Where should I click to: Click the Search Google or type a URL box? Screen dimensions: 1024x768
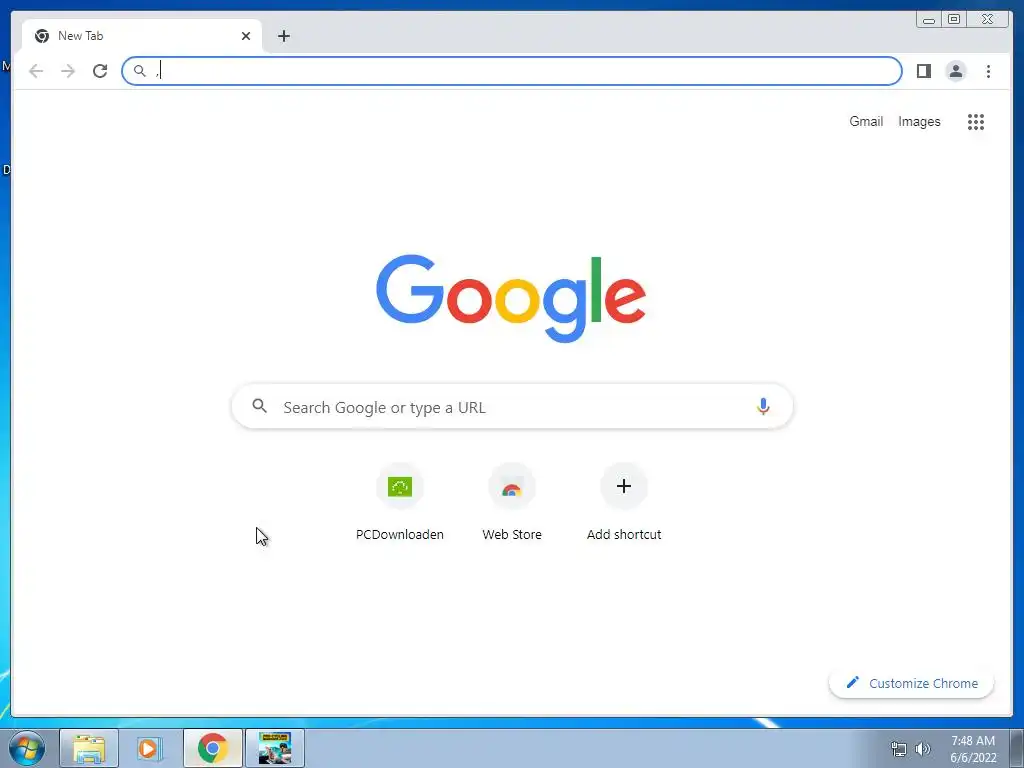coord(512,407)
